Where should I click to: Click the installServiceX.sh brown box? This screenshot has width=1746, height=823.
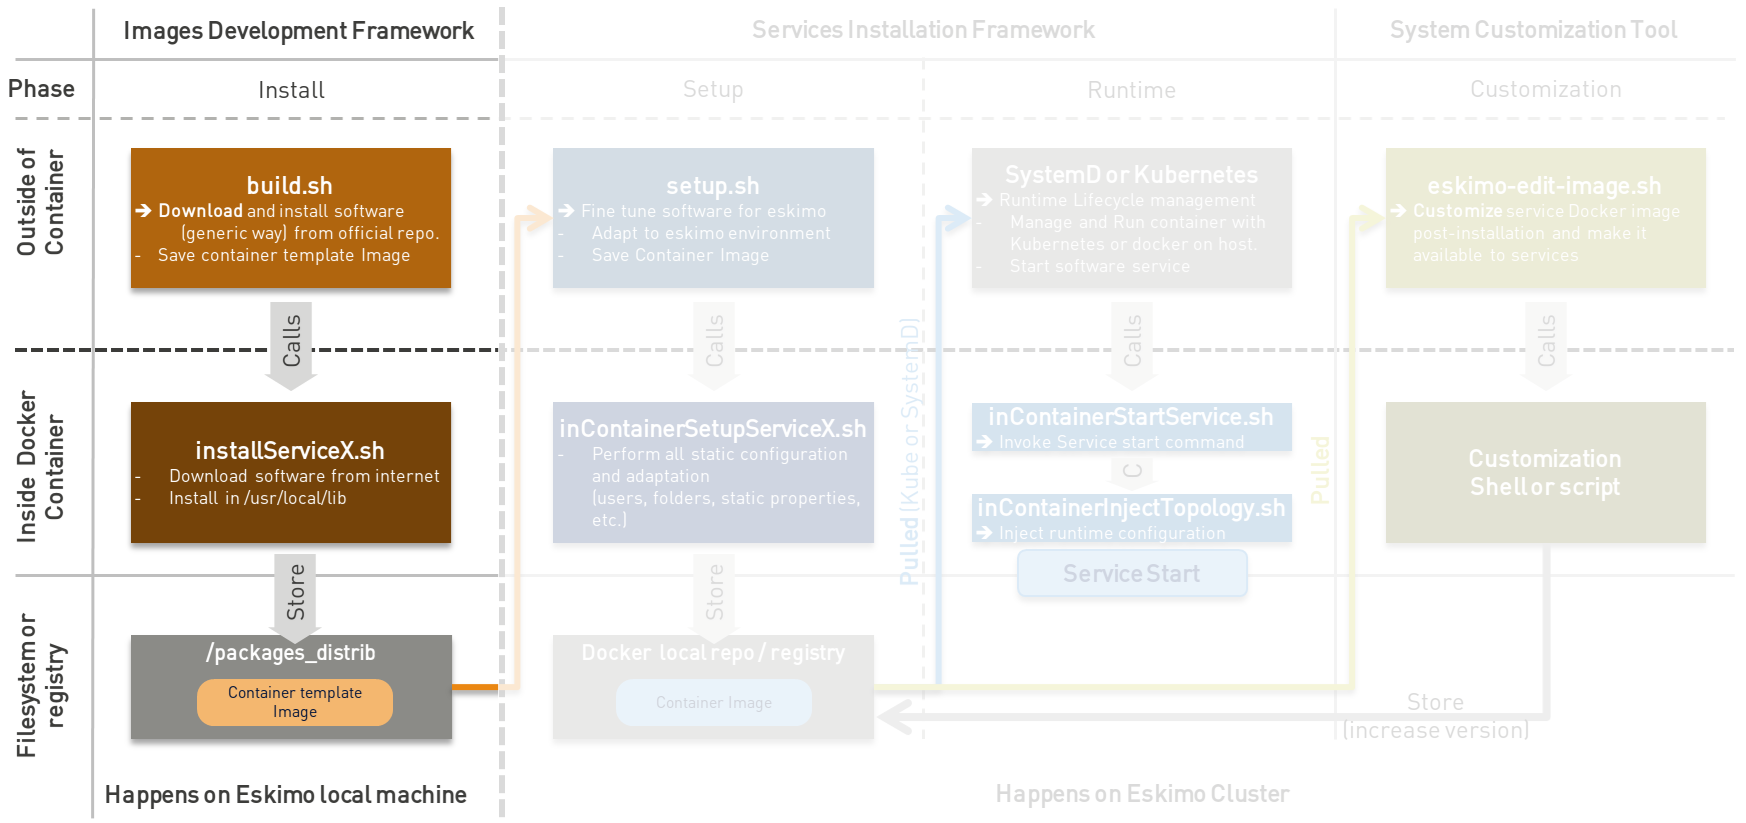point(291,473)
